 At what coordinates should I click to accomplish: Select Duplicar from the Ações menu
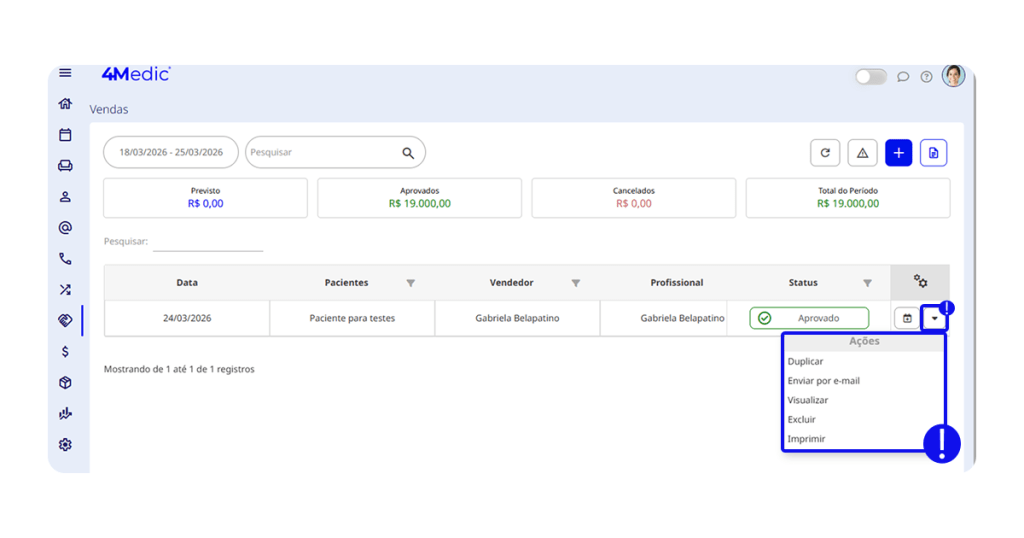click(805, 362)
